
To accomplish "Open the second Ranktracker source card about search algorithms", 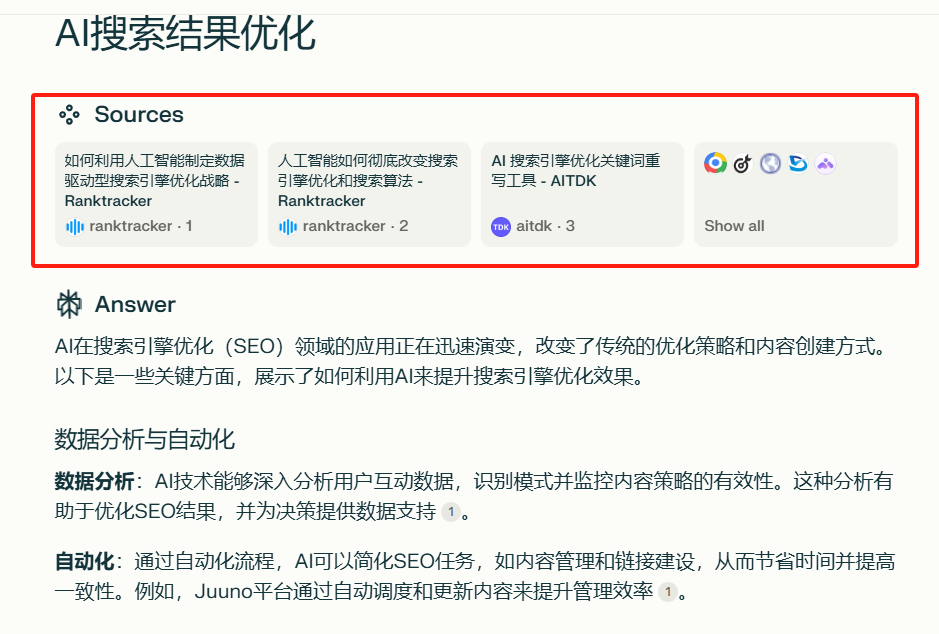I will (369, 194).
